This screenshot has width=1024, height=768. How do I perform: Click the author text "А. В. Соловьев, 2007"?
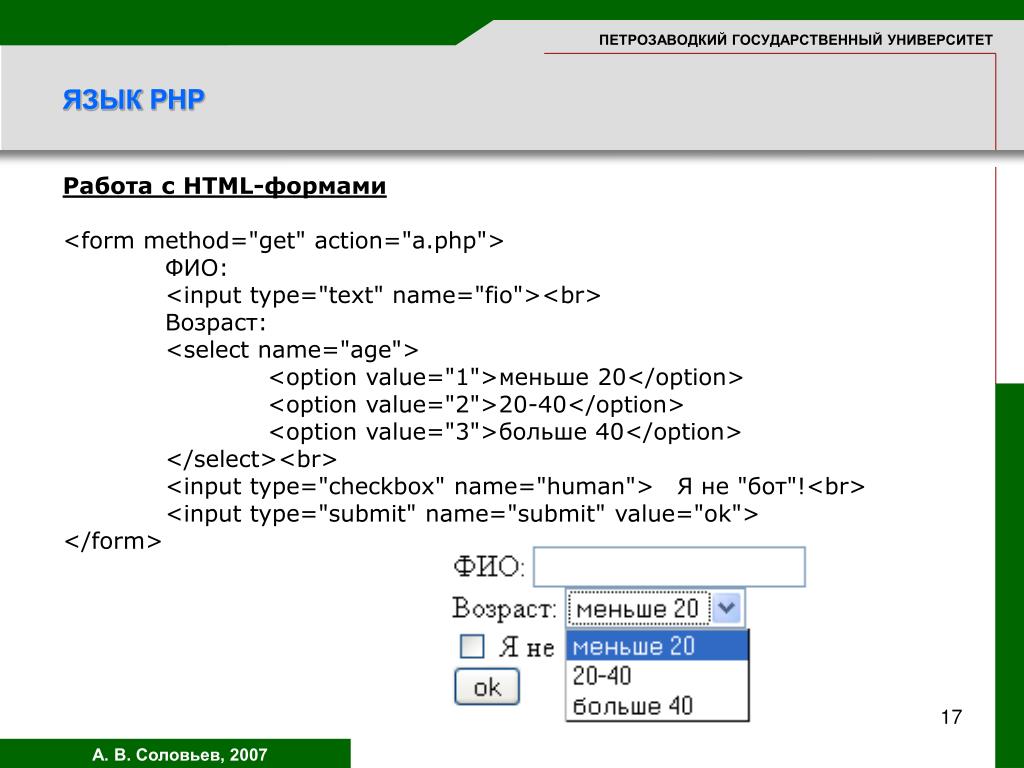(180, 755)
